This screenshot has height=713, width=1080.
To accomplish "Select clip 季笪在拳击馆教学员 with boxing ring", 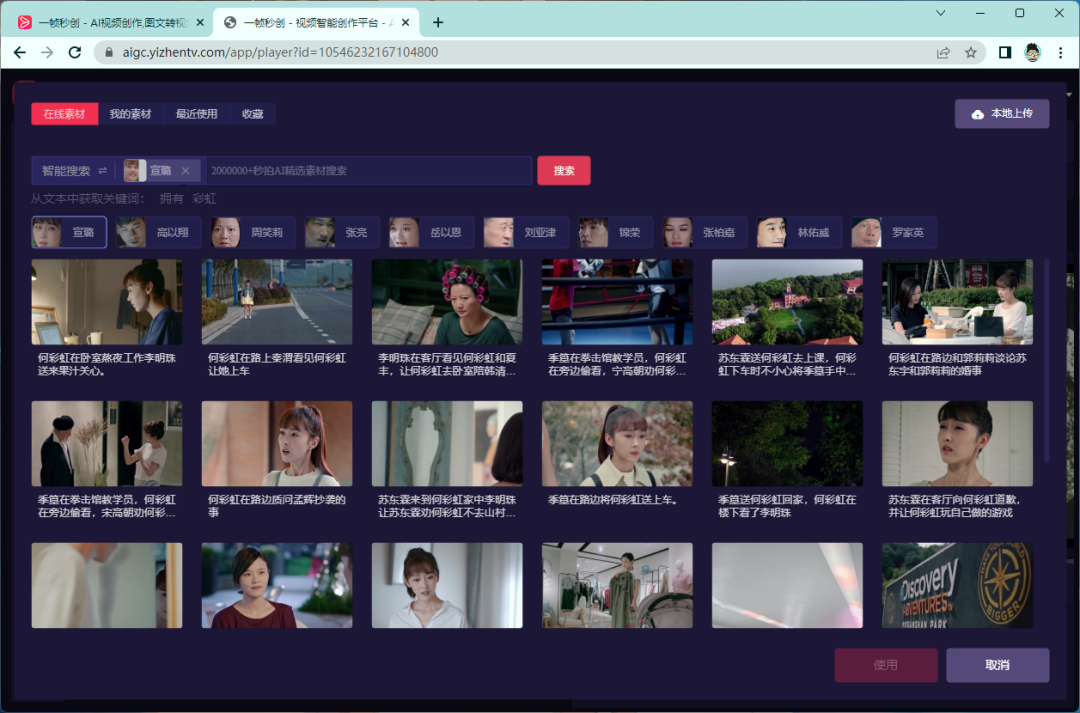I will click(x=617, y=302).
